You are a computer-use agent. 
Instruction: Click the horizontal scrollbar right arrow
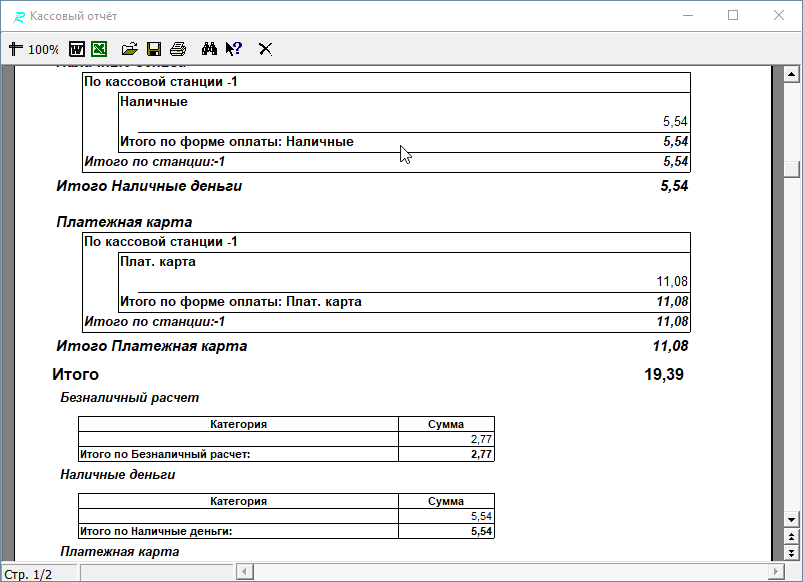pos(774,571)
